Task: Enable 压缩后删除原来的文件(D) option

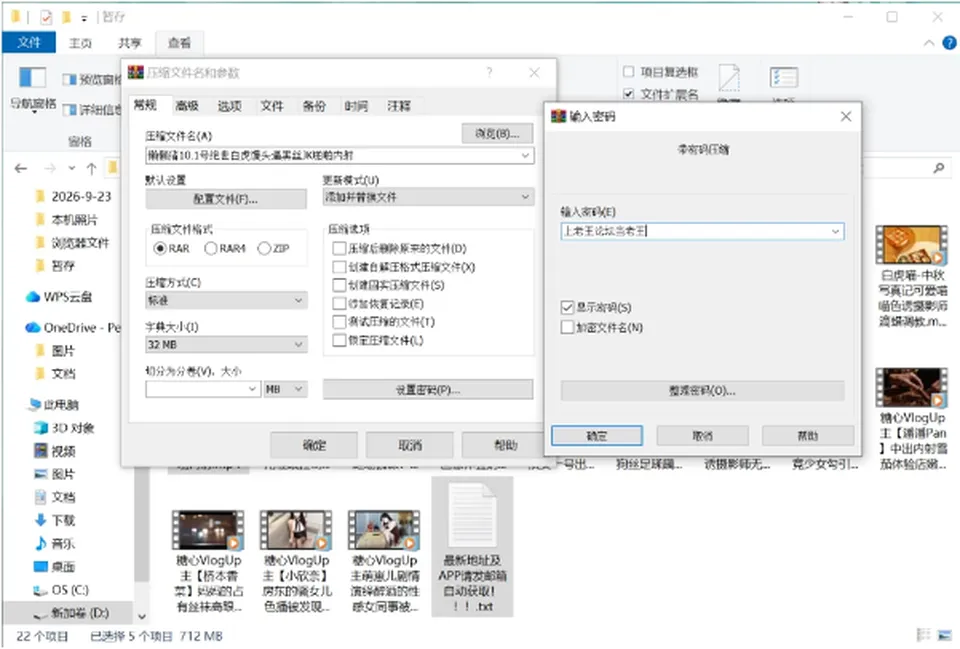Action: (339, 248)
